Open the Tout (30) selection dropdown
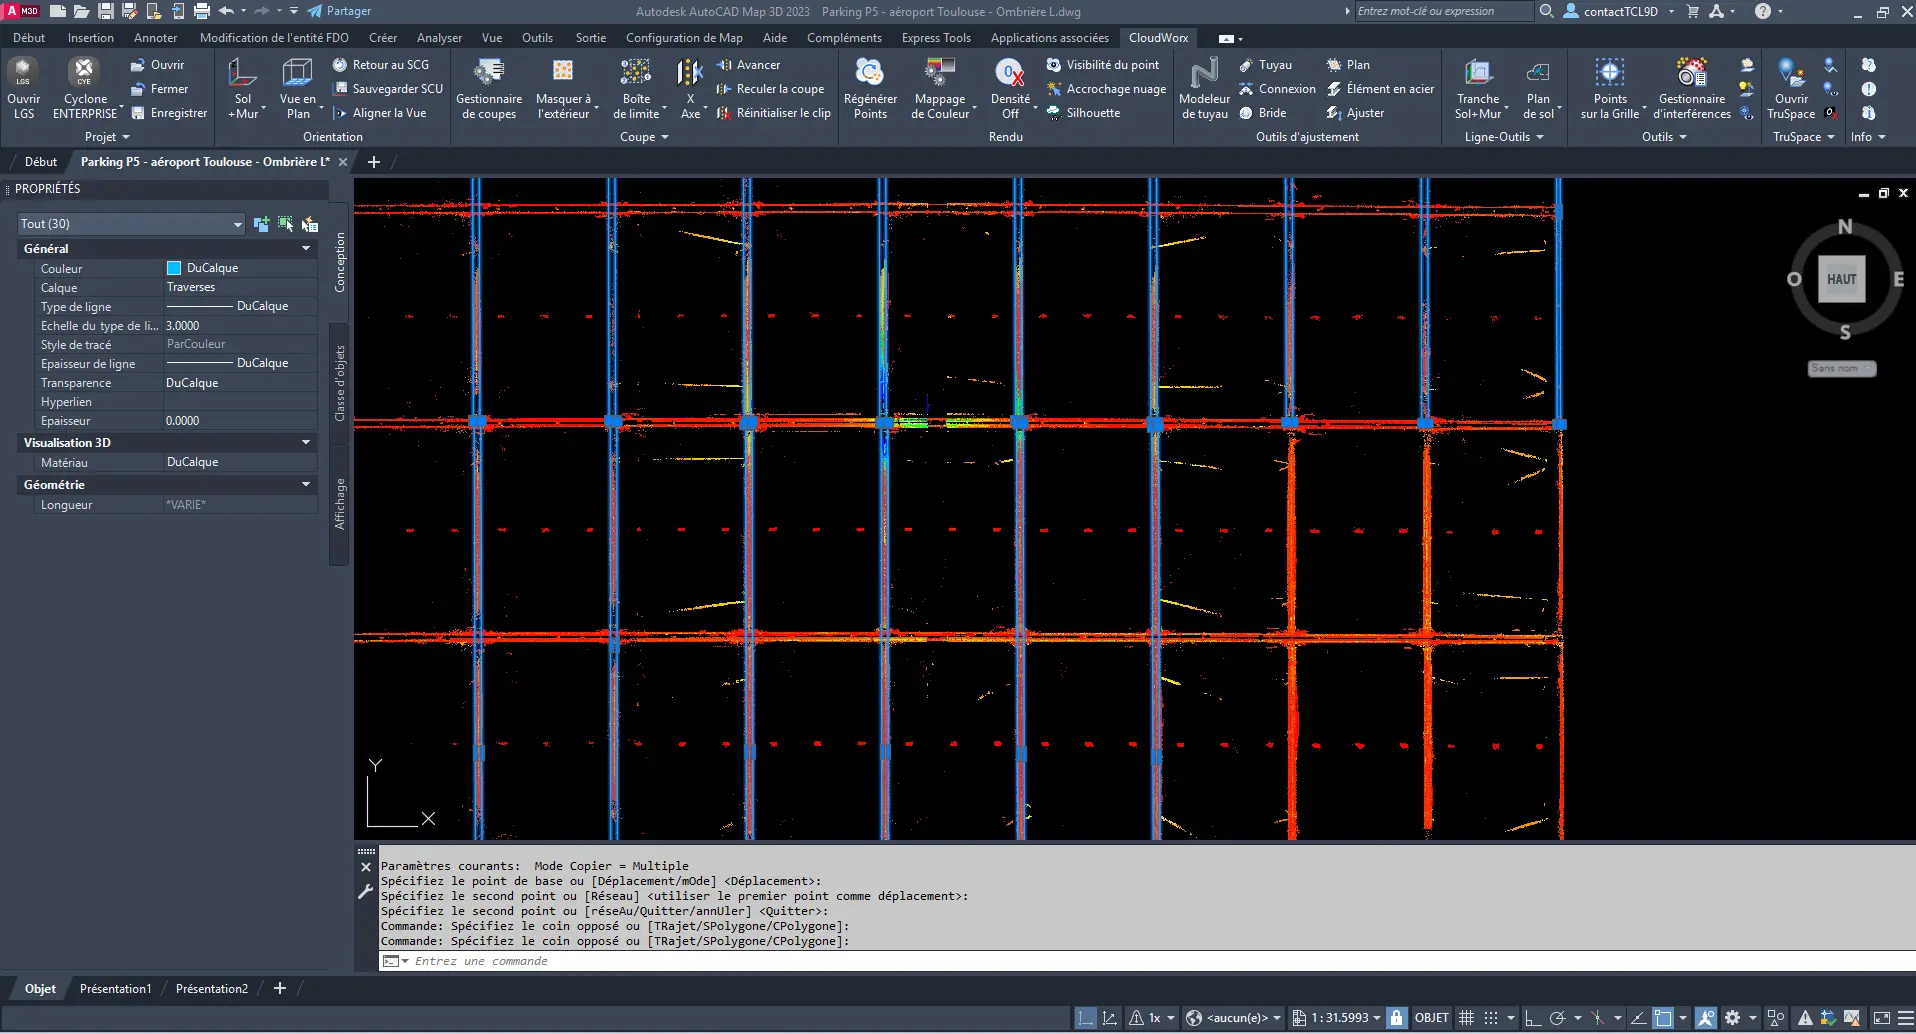 coord(131,224)
